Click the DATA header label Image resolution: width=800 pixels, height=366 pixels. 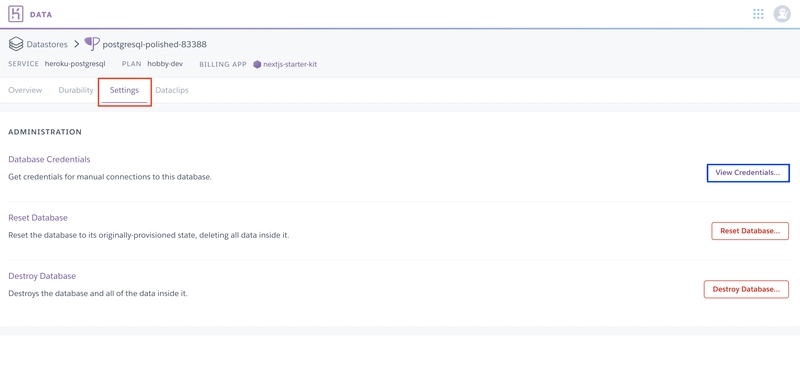click(x=41, y=14)
